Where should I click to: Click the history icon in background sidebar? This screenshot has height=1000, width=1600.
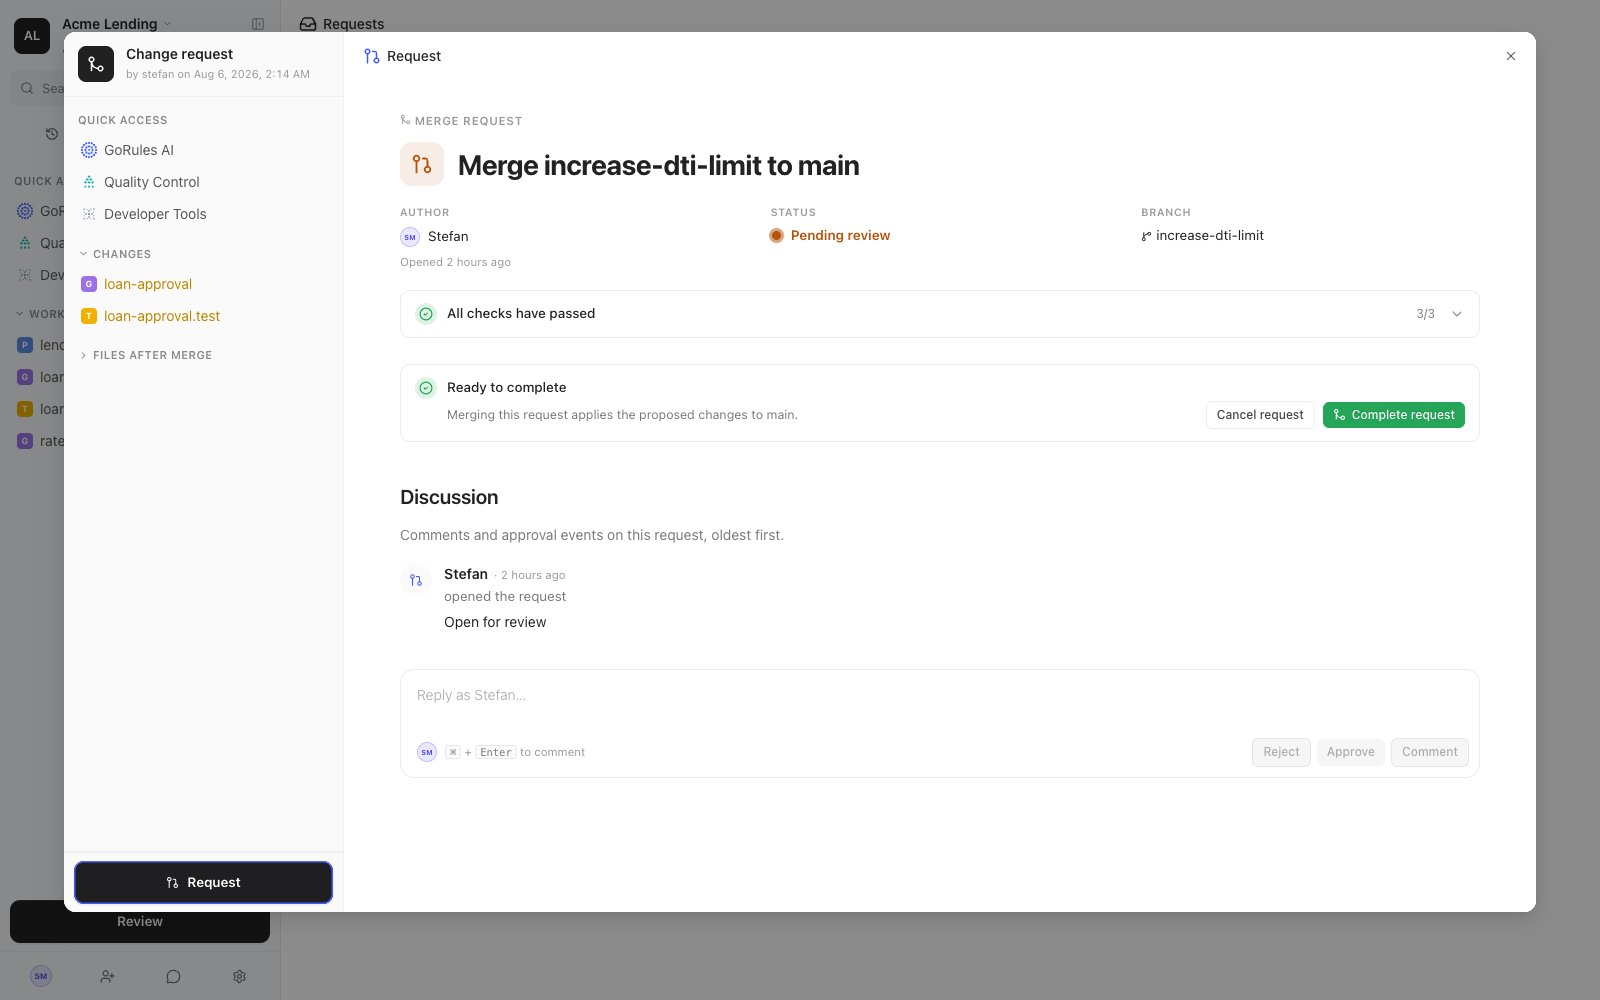click(52, 134)
